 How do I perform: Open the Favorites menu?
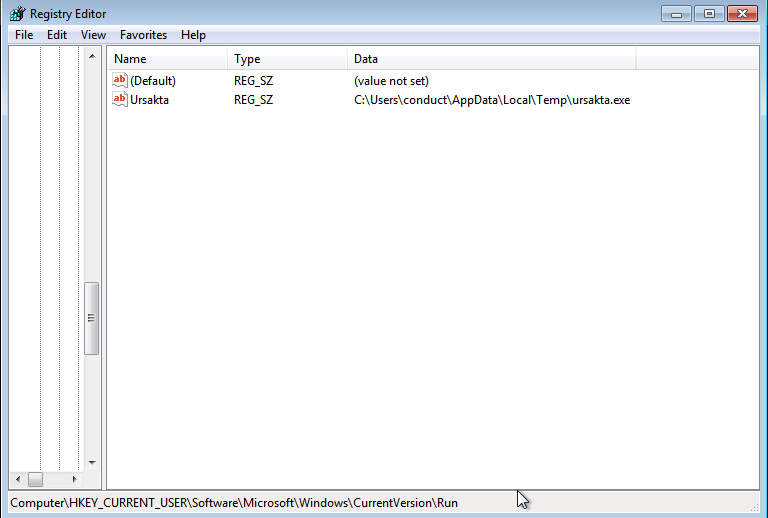pos(144,35)
